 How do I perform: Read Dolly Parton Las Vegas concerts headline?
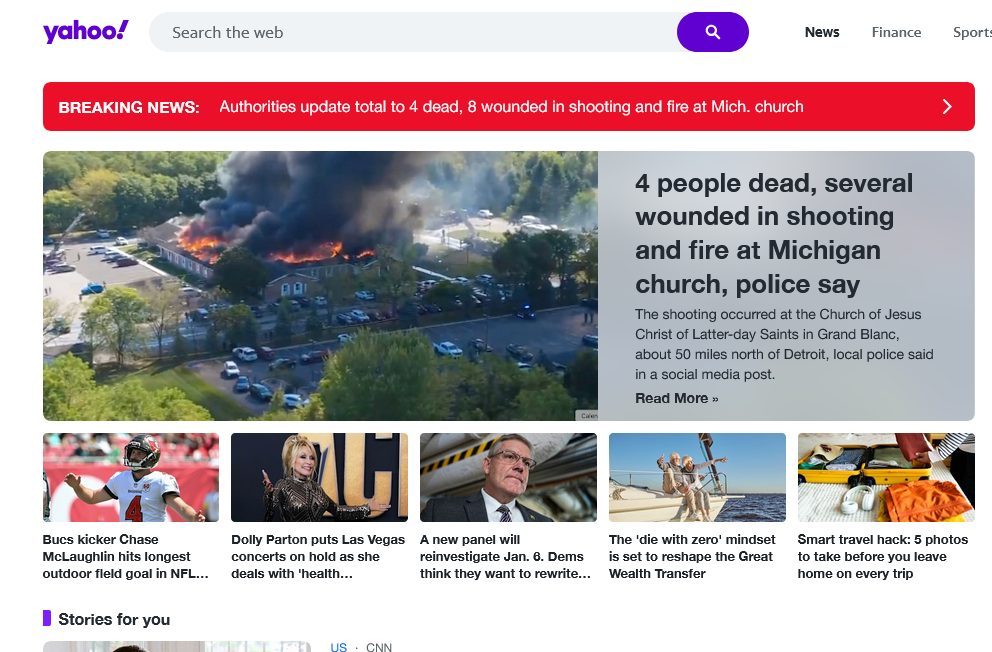pos(318,557)
